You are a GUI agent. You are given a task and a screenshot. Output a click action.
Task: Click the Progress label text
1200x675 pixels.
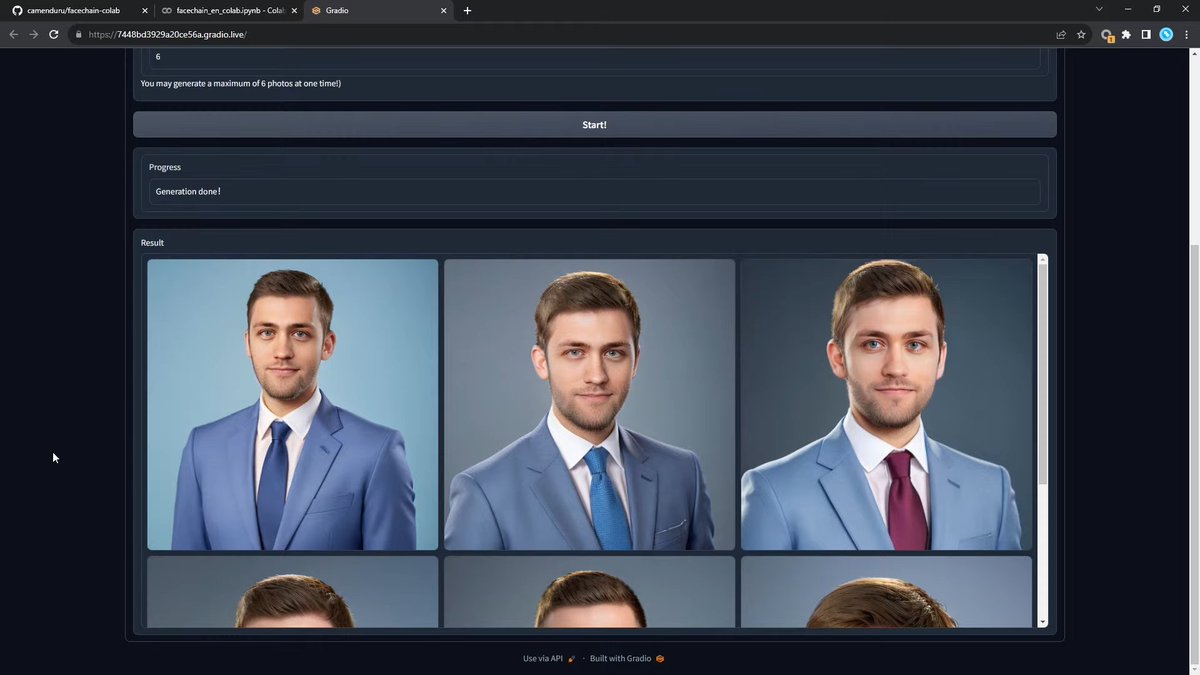tap(165, 167)
